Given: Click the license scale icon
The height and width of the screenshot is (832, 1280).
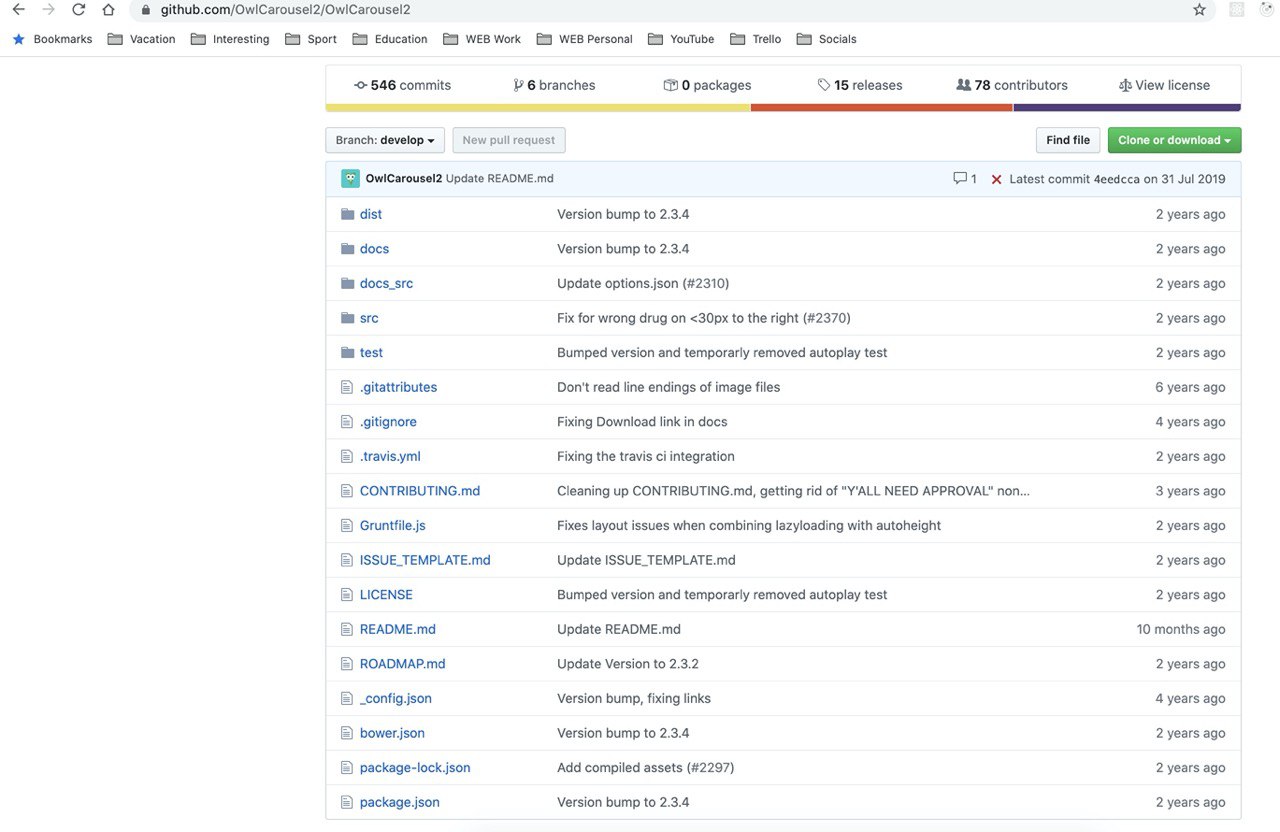Looking at the screenshot, I should pos(1125,85).
